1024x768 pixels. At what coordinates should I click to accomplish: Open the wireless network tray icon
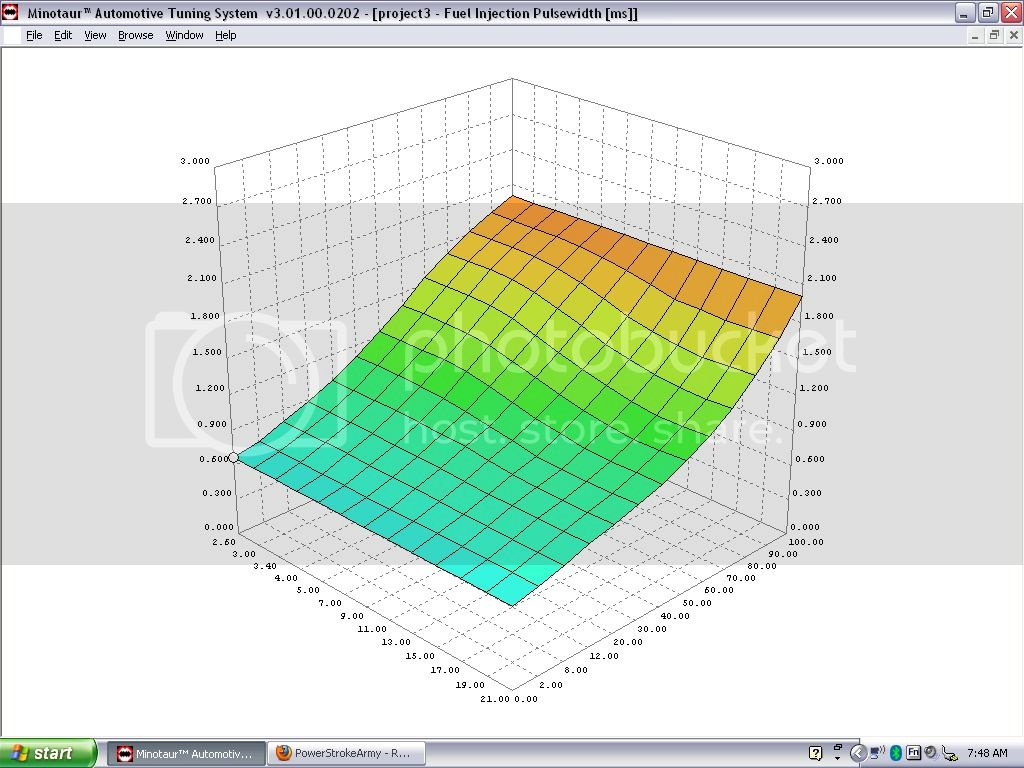click(x=878, y=753)
